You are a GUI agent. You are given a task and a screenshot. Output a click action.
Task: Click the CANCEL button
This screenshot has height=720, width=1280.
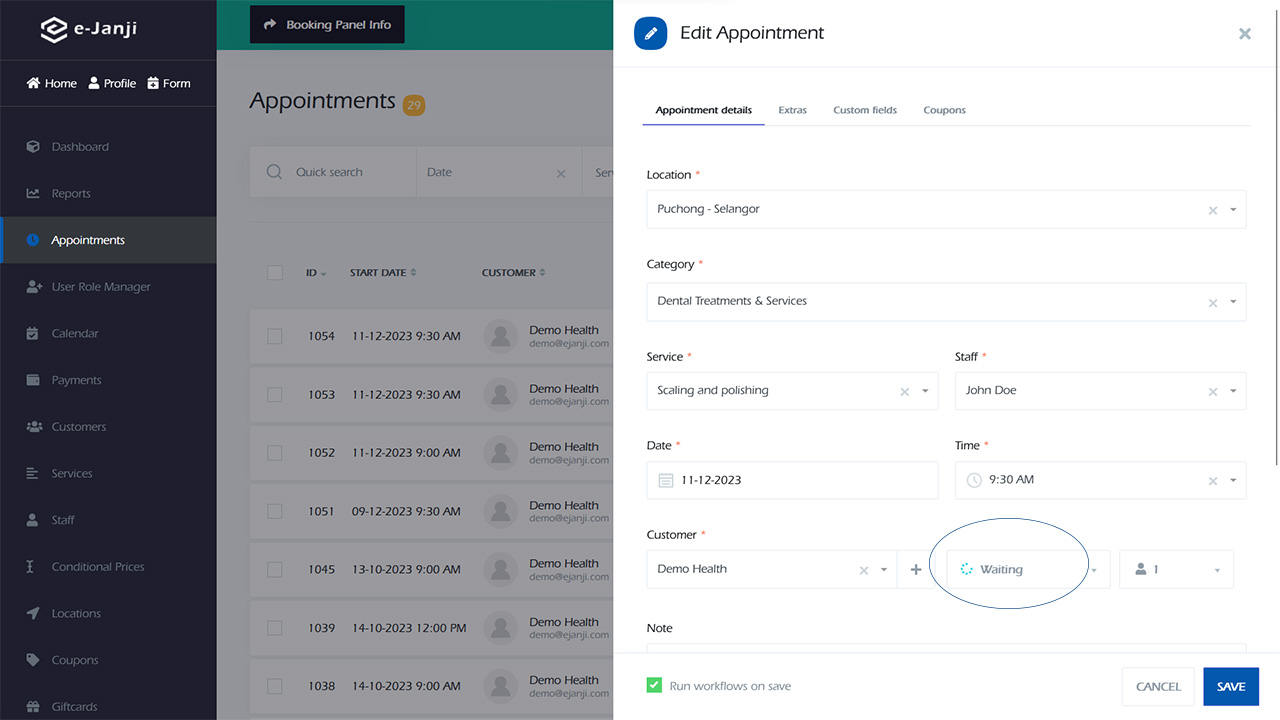point(1158,687)
